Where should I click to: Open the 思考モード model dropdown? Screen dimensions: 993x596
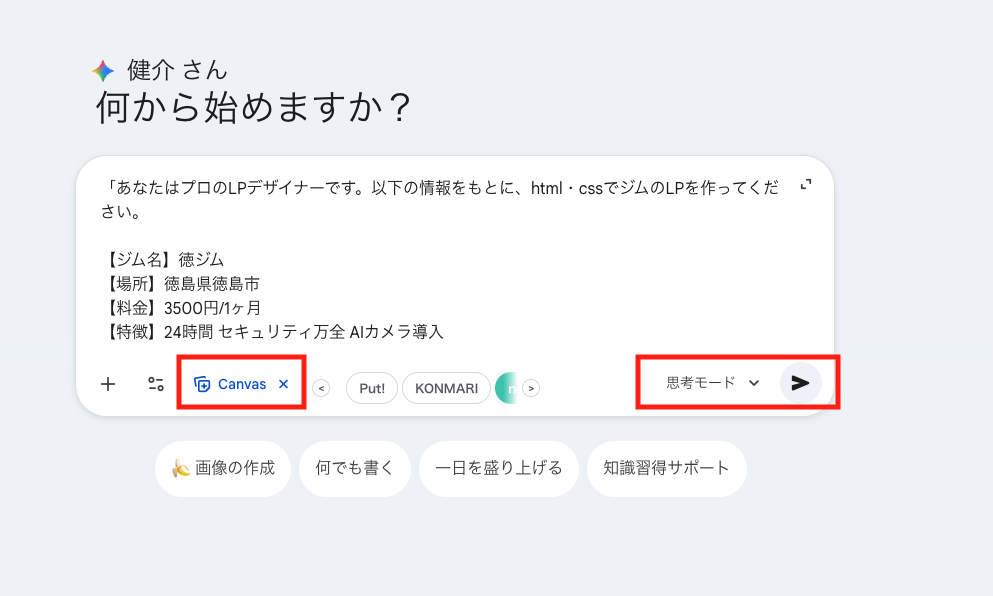pyautogui.click(x=713, y=383)
